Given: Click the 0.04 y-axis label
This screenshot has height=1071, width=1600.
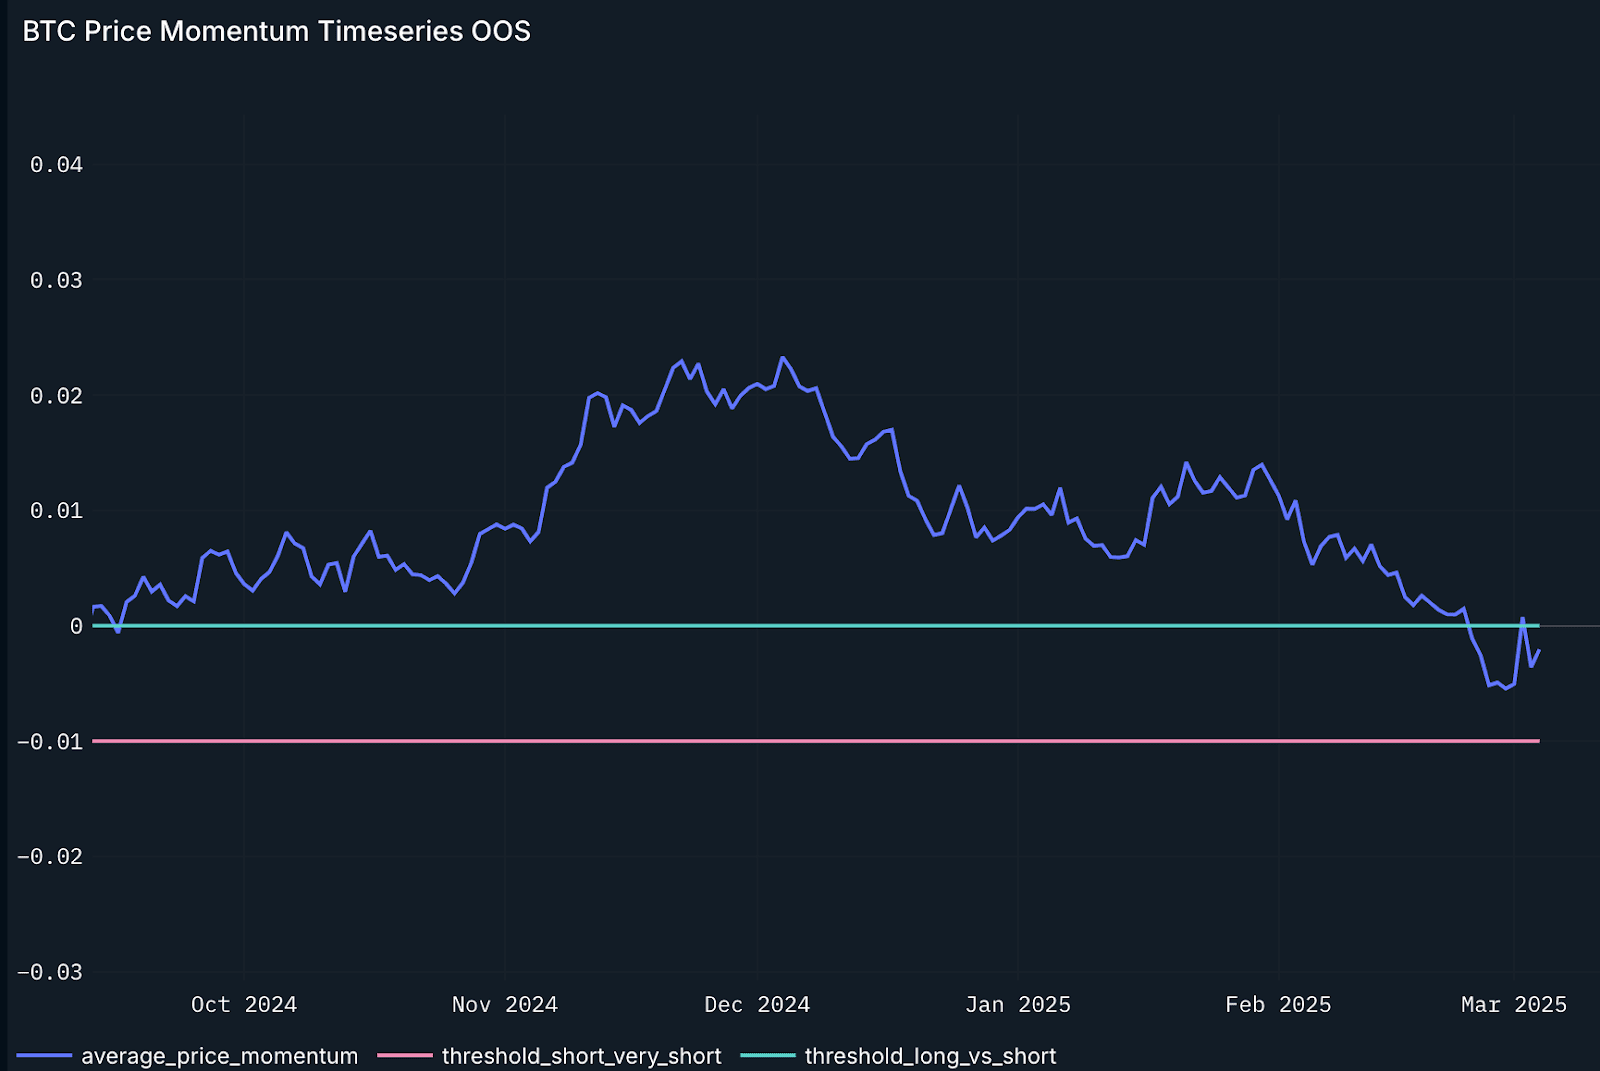Looking at the screenshot, I should point(56,165).
